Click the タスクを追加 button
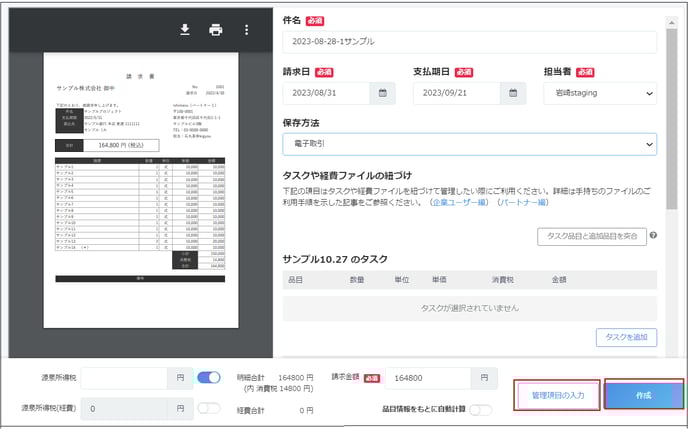The height and width of the screenshot is (429, 688). click(x=626, y=337)
